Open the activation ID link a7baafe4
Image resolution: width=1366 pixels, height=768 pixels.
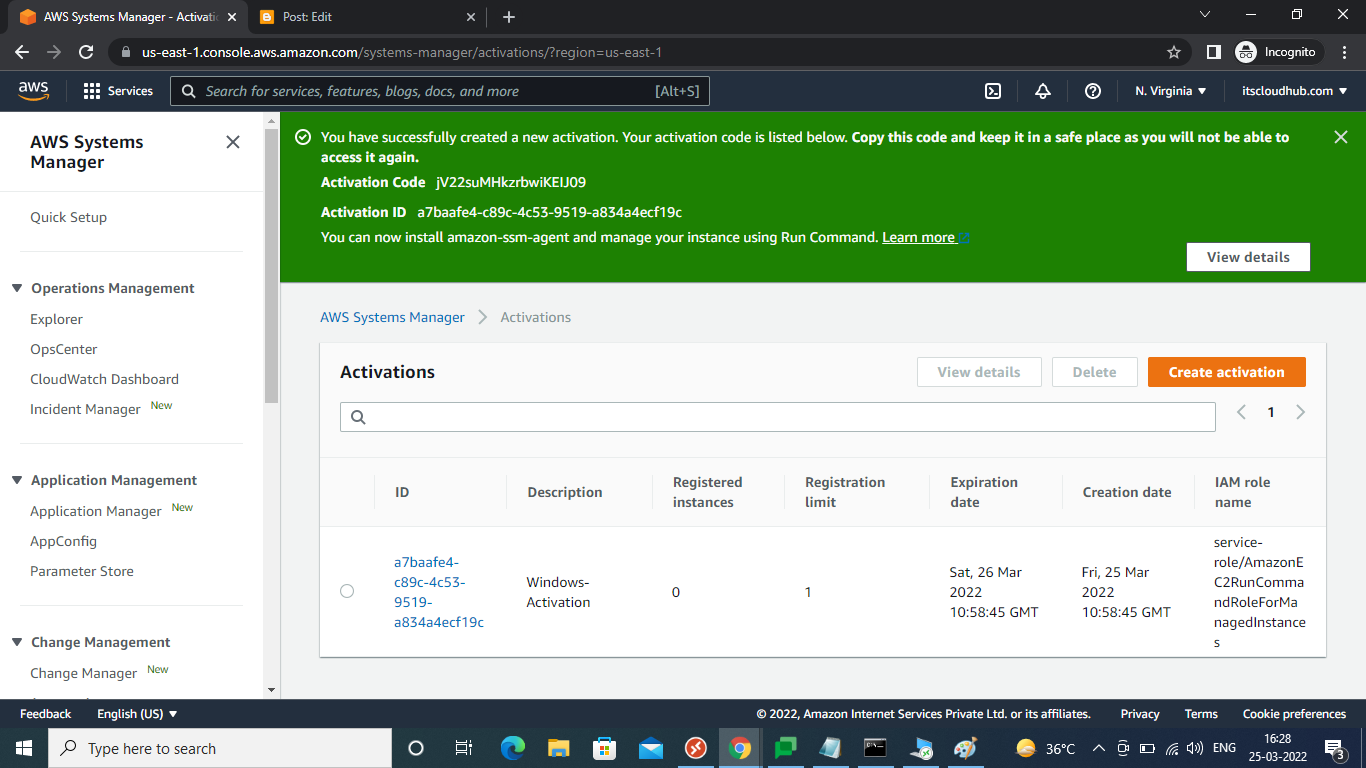click(x=438, y=591)
